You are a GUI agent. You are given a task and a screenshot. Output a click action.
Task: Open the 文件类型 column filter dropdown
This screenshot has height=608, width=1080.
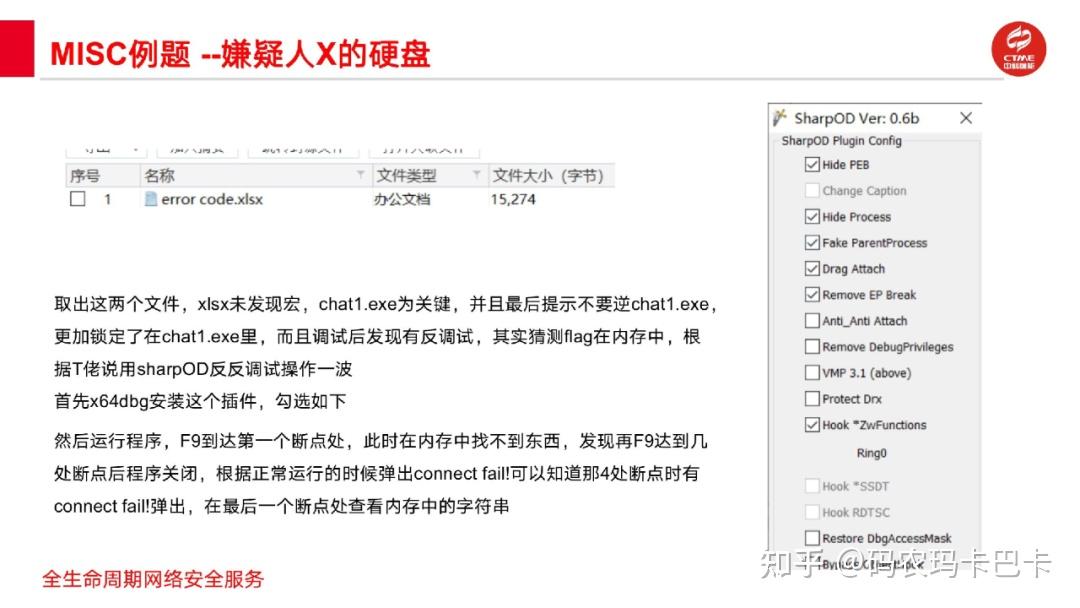[477, 174]
